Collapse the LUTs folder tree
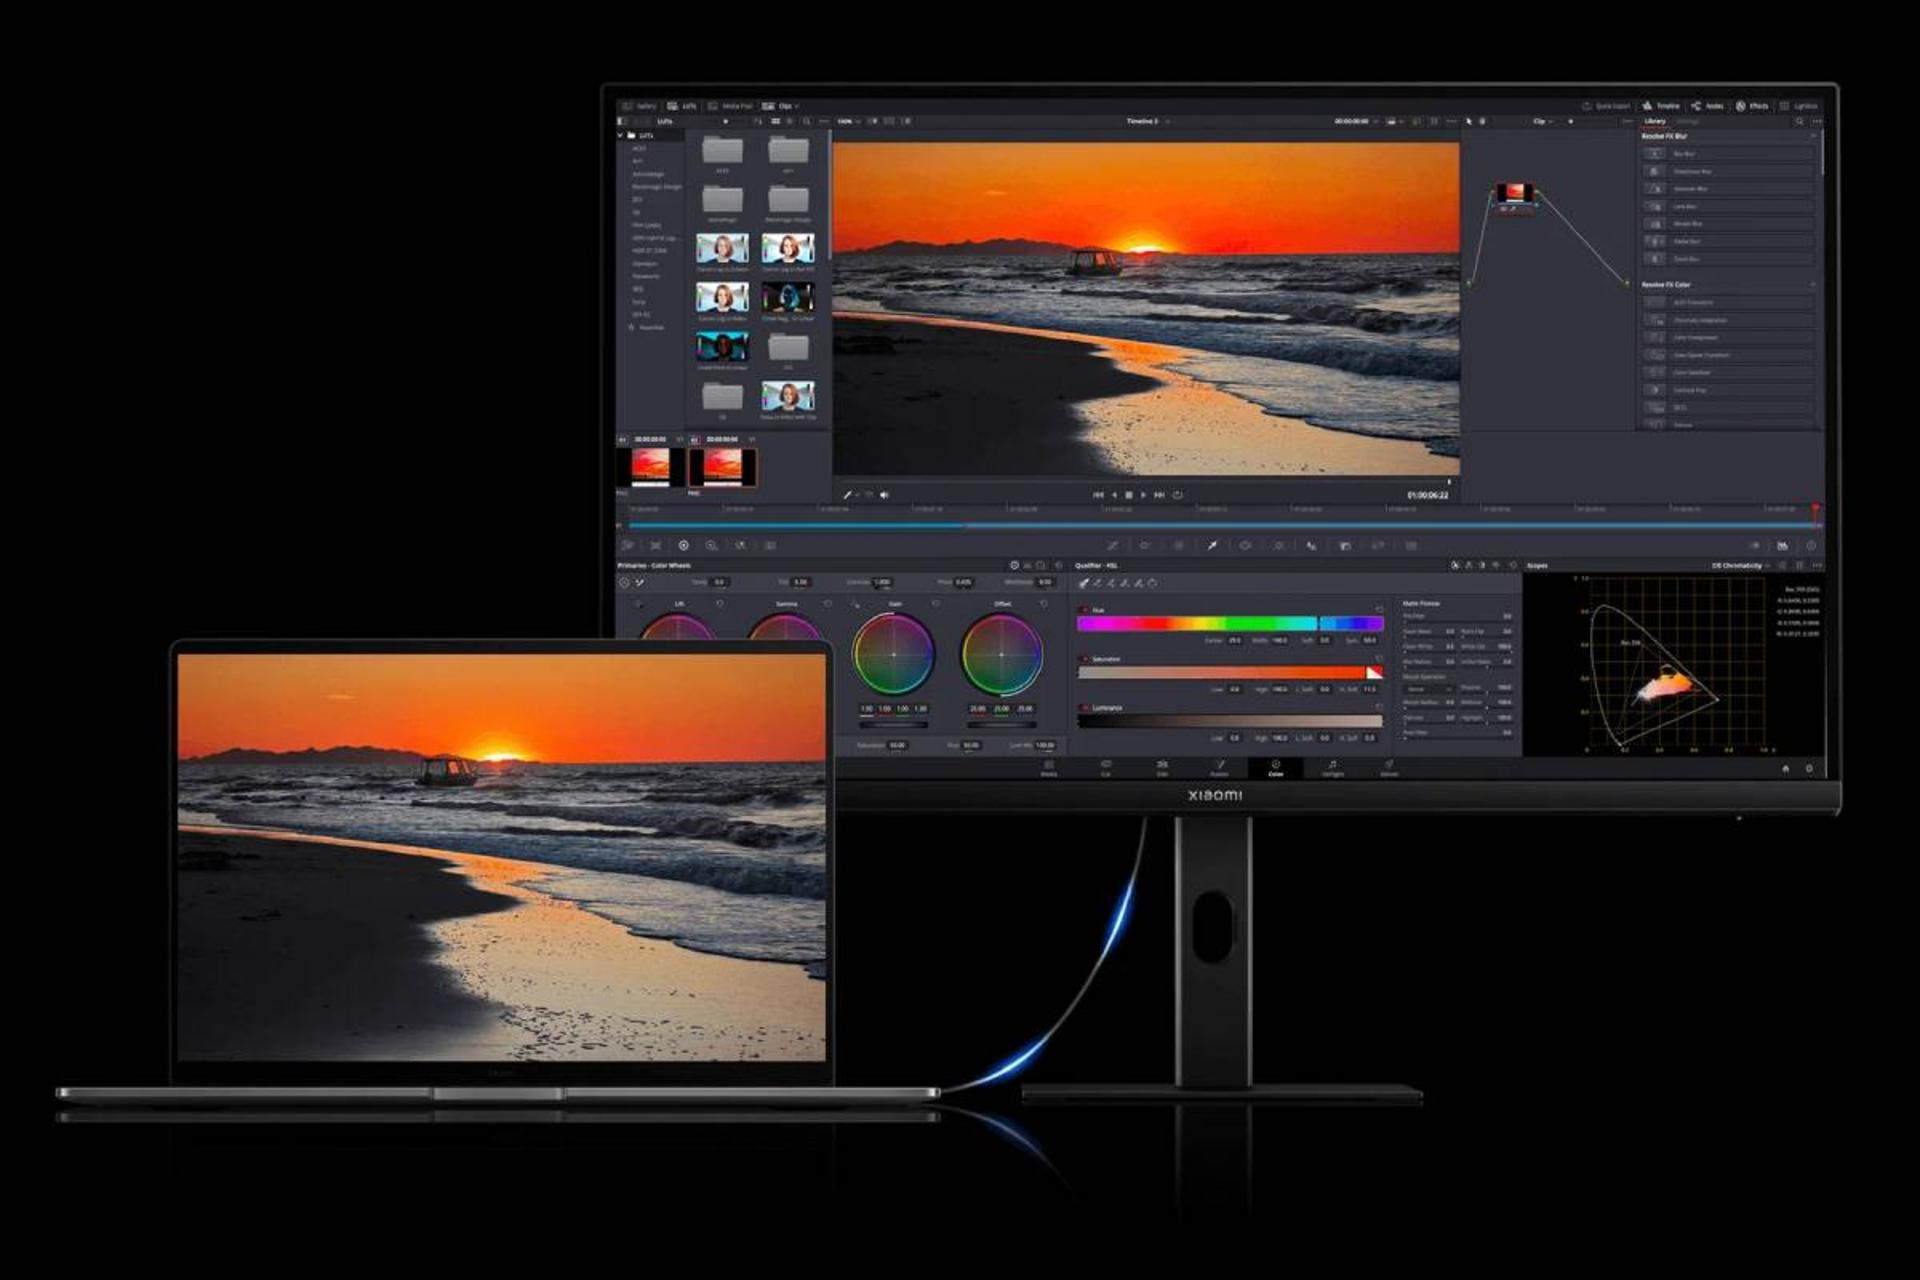 pos(621,135)
